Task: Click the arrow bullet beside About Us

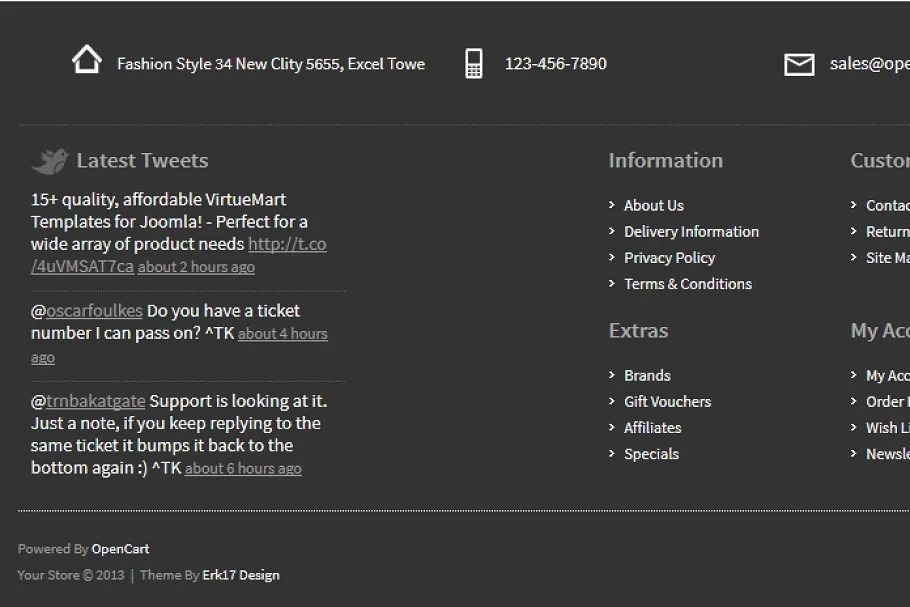Action: coord(612,205)
